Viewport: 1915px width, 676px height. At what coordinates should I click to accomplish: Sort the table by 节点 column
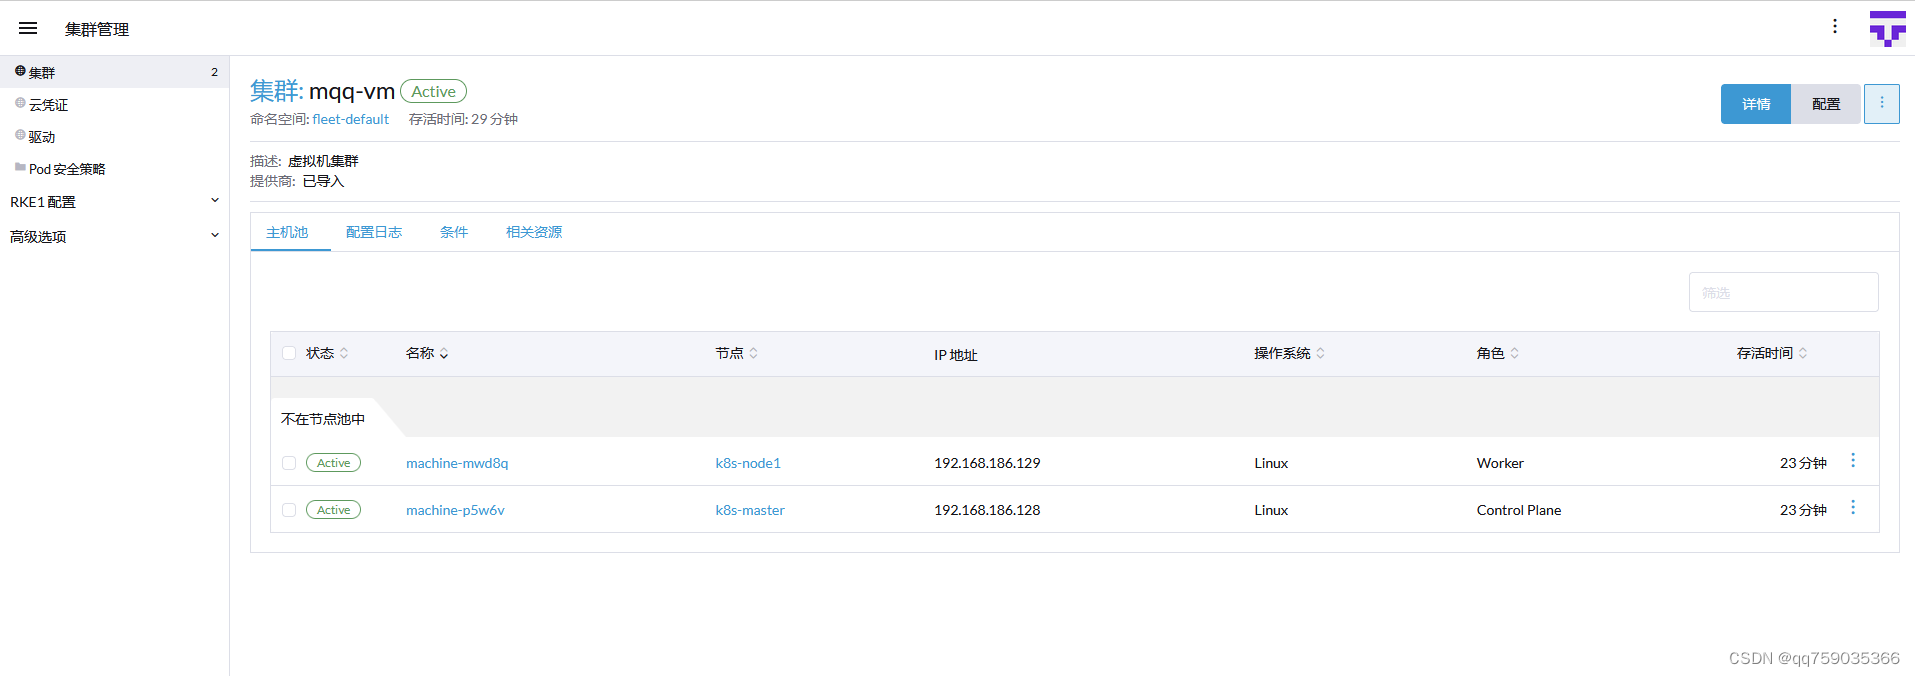(737, 353)
